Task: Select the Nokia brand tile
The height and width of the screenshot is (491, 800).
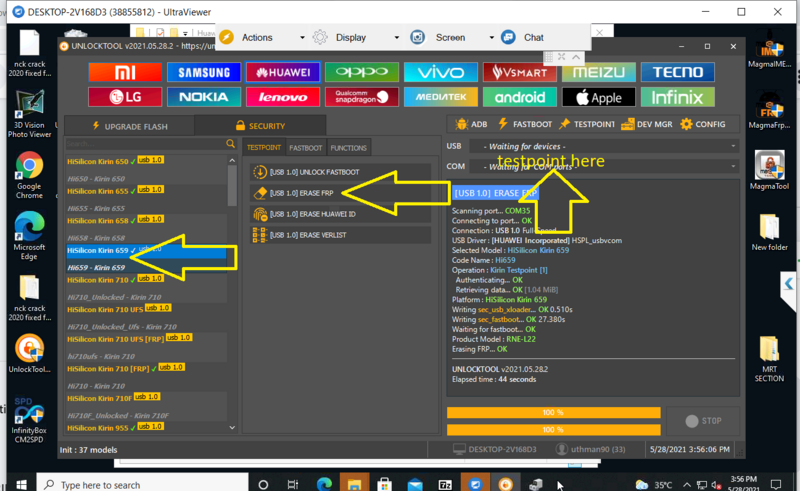Action: tap(204, 97)
